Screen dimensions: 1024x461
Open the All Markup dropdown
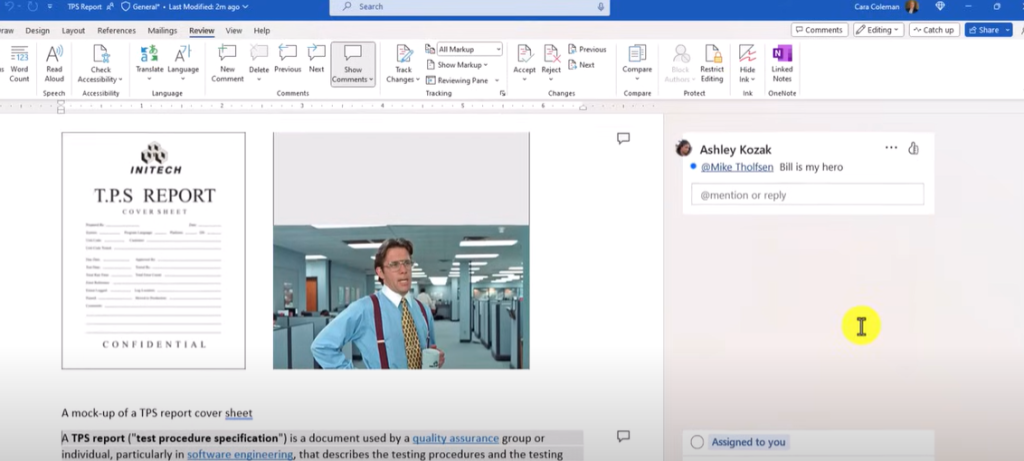pyautogui.click(x=469, y=49)
